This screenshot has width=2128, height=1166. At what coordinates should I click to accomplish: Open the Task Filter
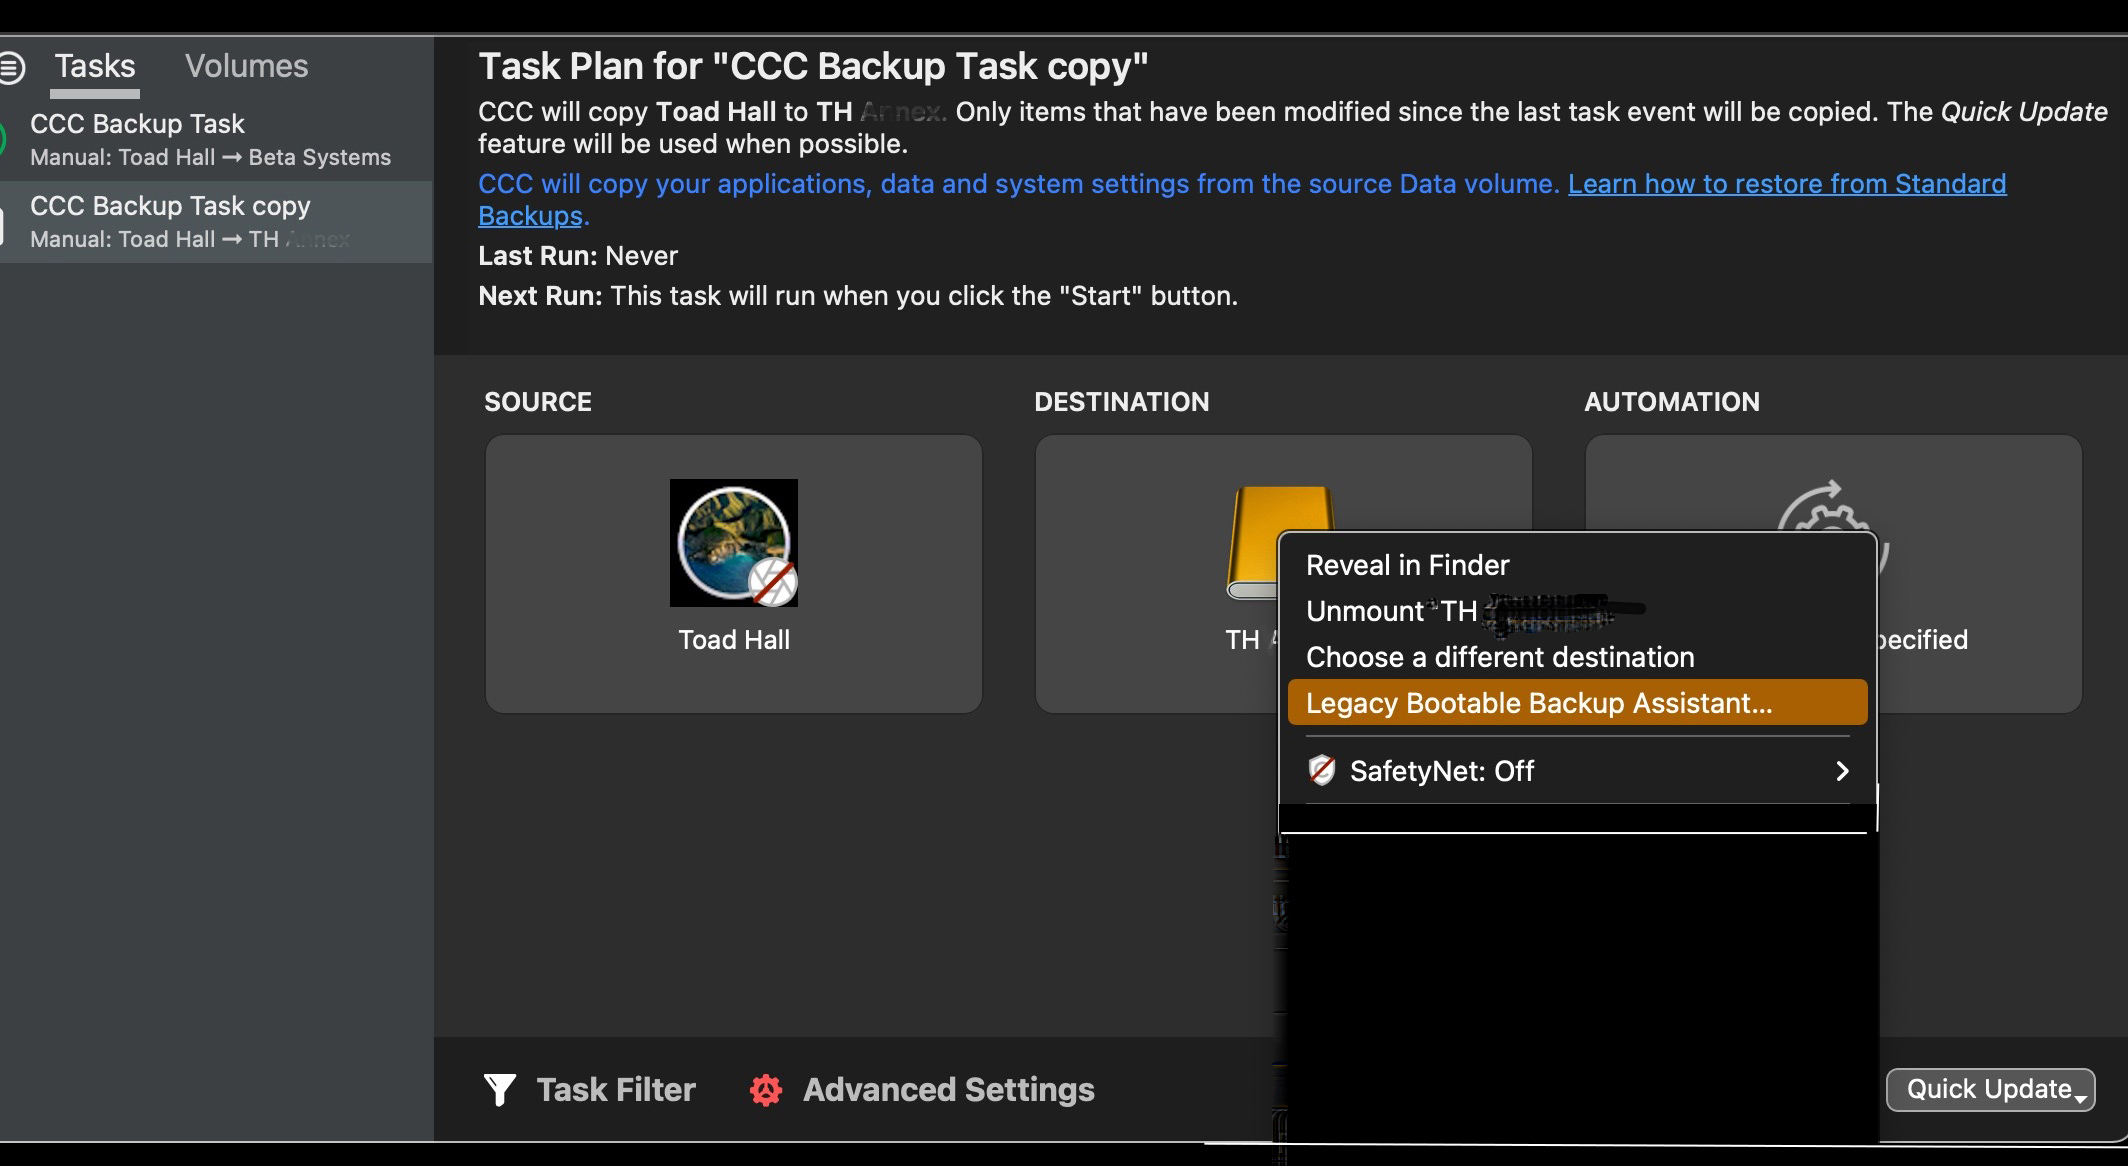click(615, 1089)
